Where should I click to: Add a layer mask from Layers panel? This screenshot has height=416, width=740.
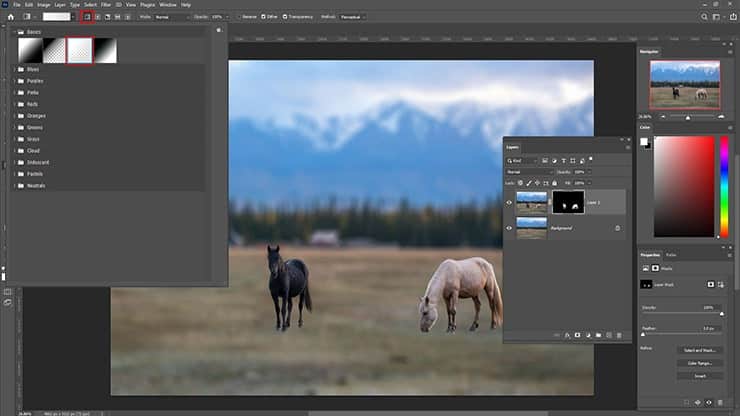click(577, 335)
